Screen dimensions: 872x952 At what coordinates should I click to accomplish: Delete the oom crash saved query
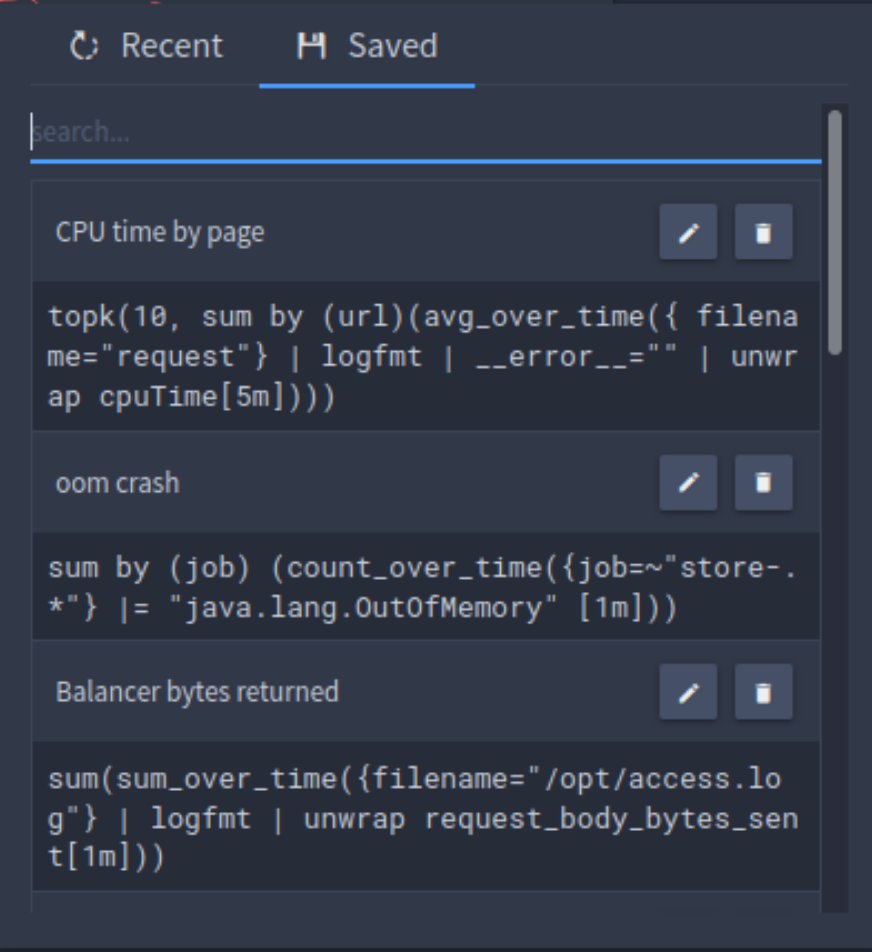(763, 483)
